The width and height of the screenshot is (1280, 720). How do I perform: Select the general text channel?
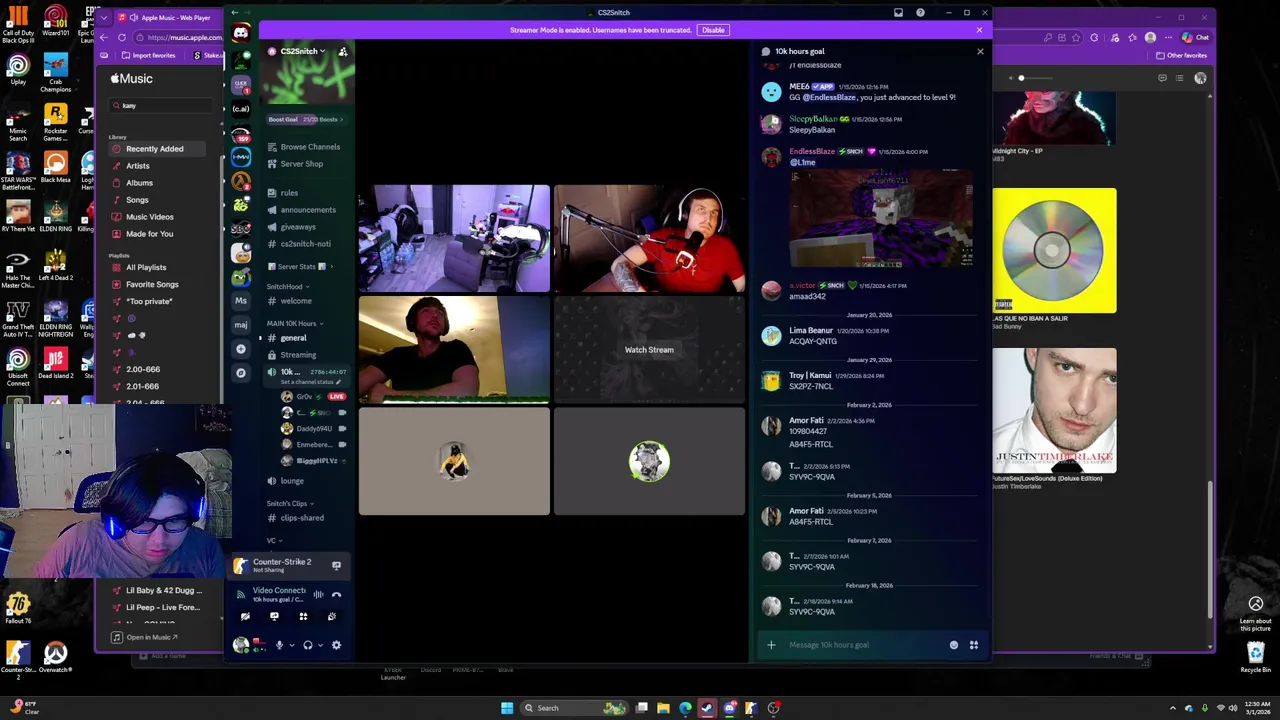[294, 338]
